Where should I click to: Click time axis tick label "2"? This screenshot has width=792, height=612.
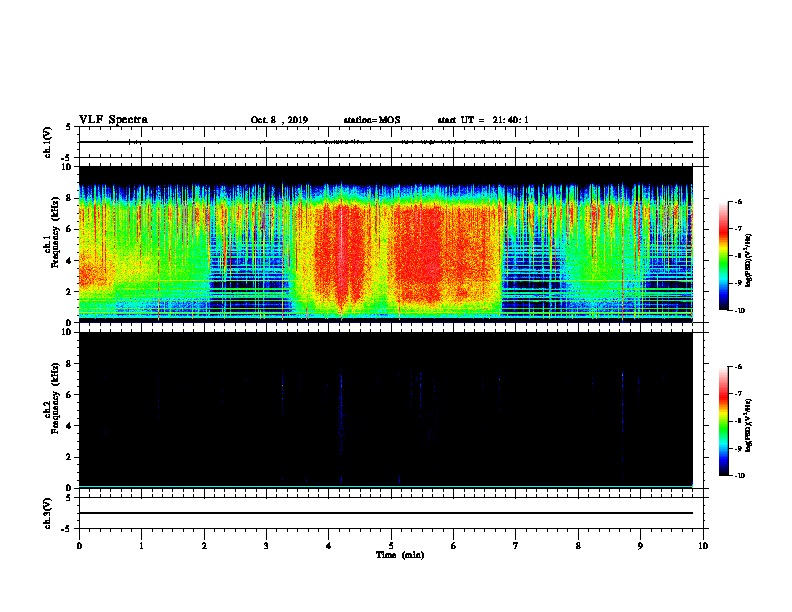[x=204, y=546]
